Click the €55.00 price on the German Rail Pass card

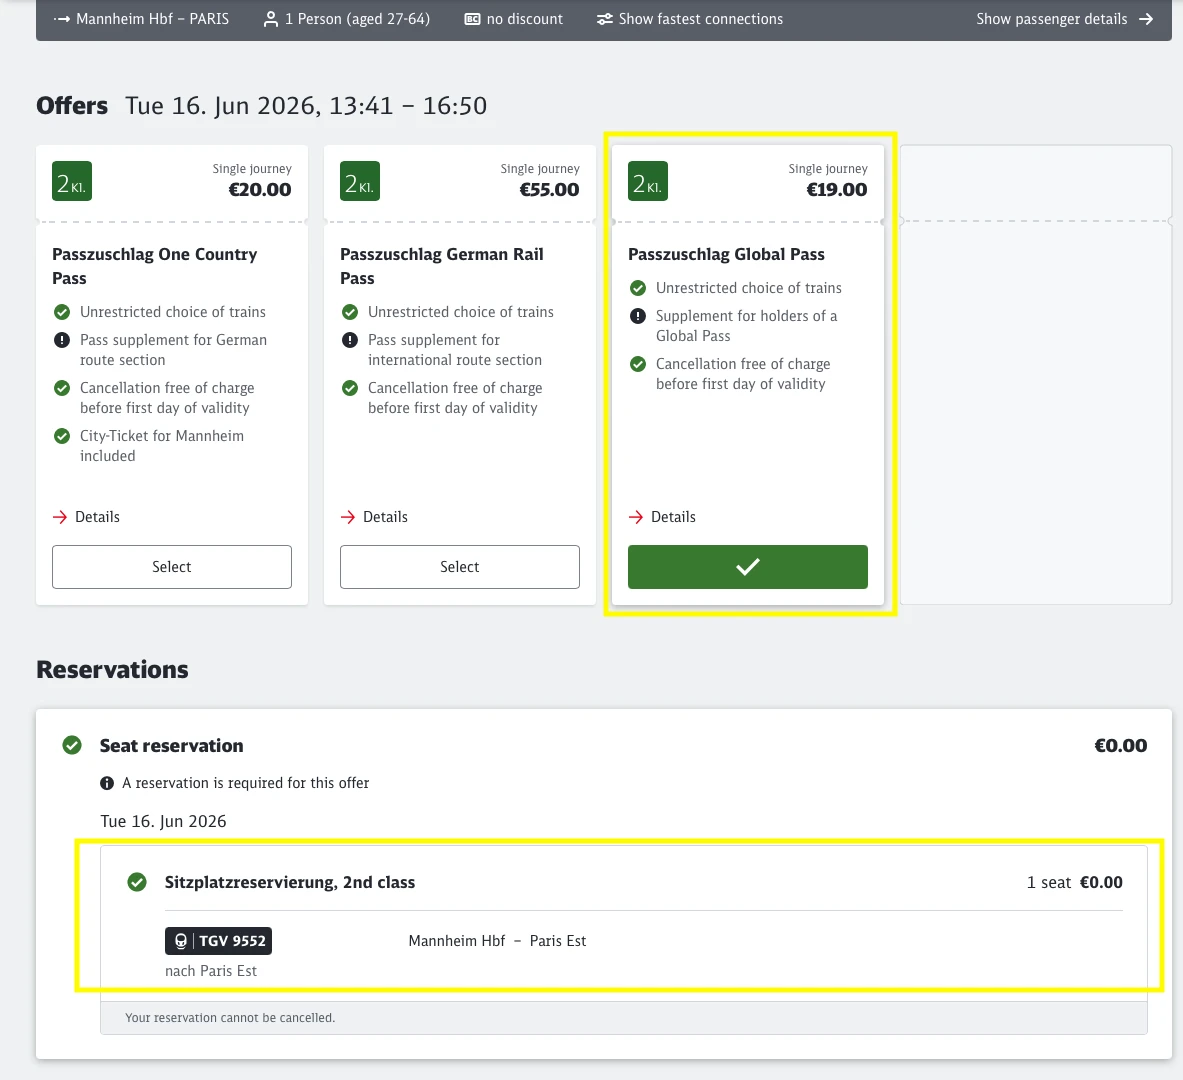point(549,189)
